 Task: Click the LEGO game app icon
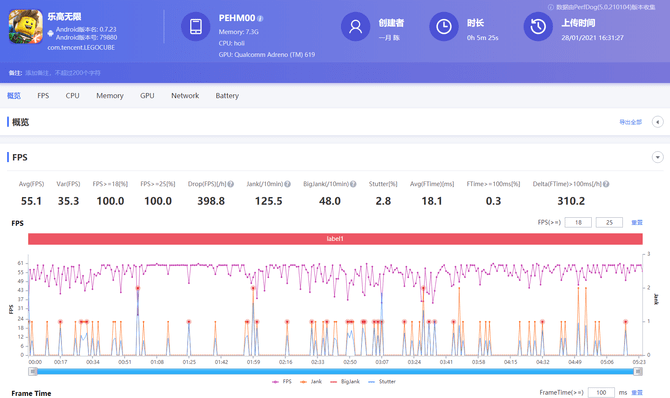[26, 27]
